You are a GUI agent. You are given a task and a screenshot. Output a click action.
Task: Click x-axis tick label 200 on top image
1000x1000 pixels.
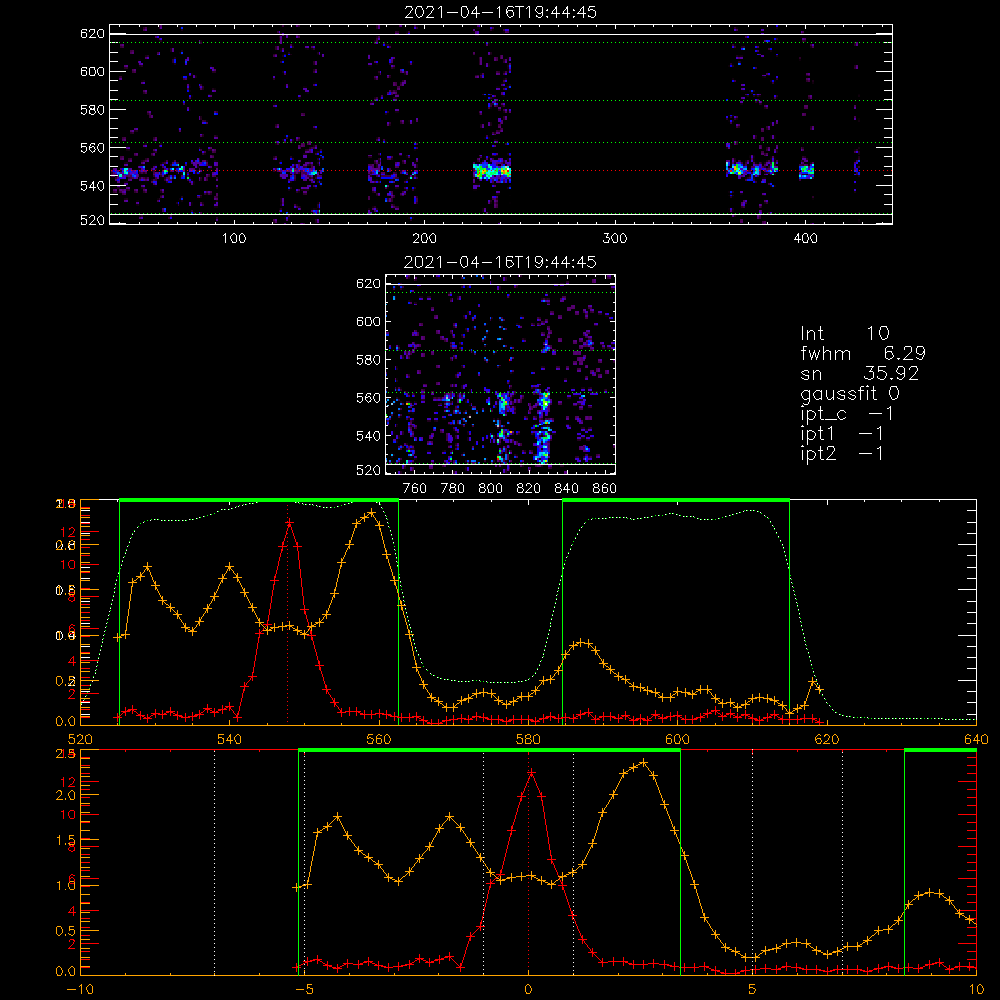click(x=425, y=239)
